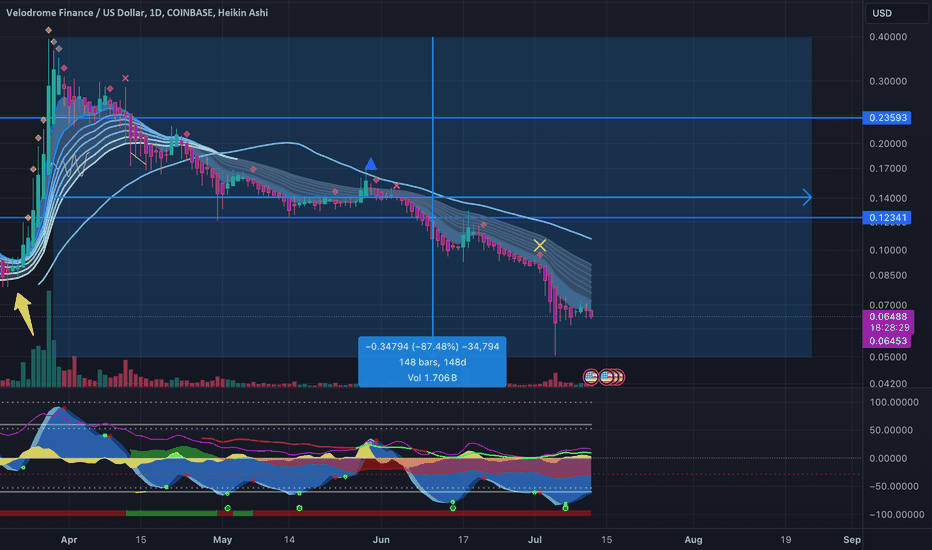This screenshot has height=550, width=932.
Task: Click the 0.04200 price scale label
Action: (888, 384)
